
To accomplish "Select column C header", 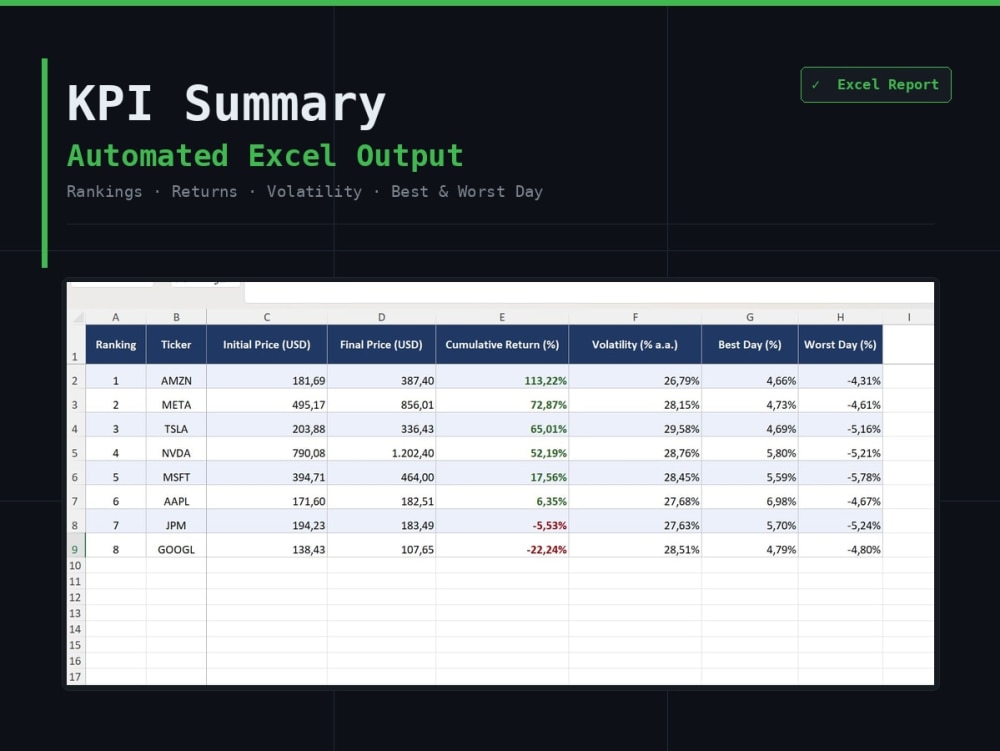I will click(x=267, y=317).
